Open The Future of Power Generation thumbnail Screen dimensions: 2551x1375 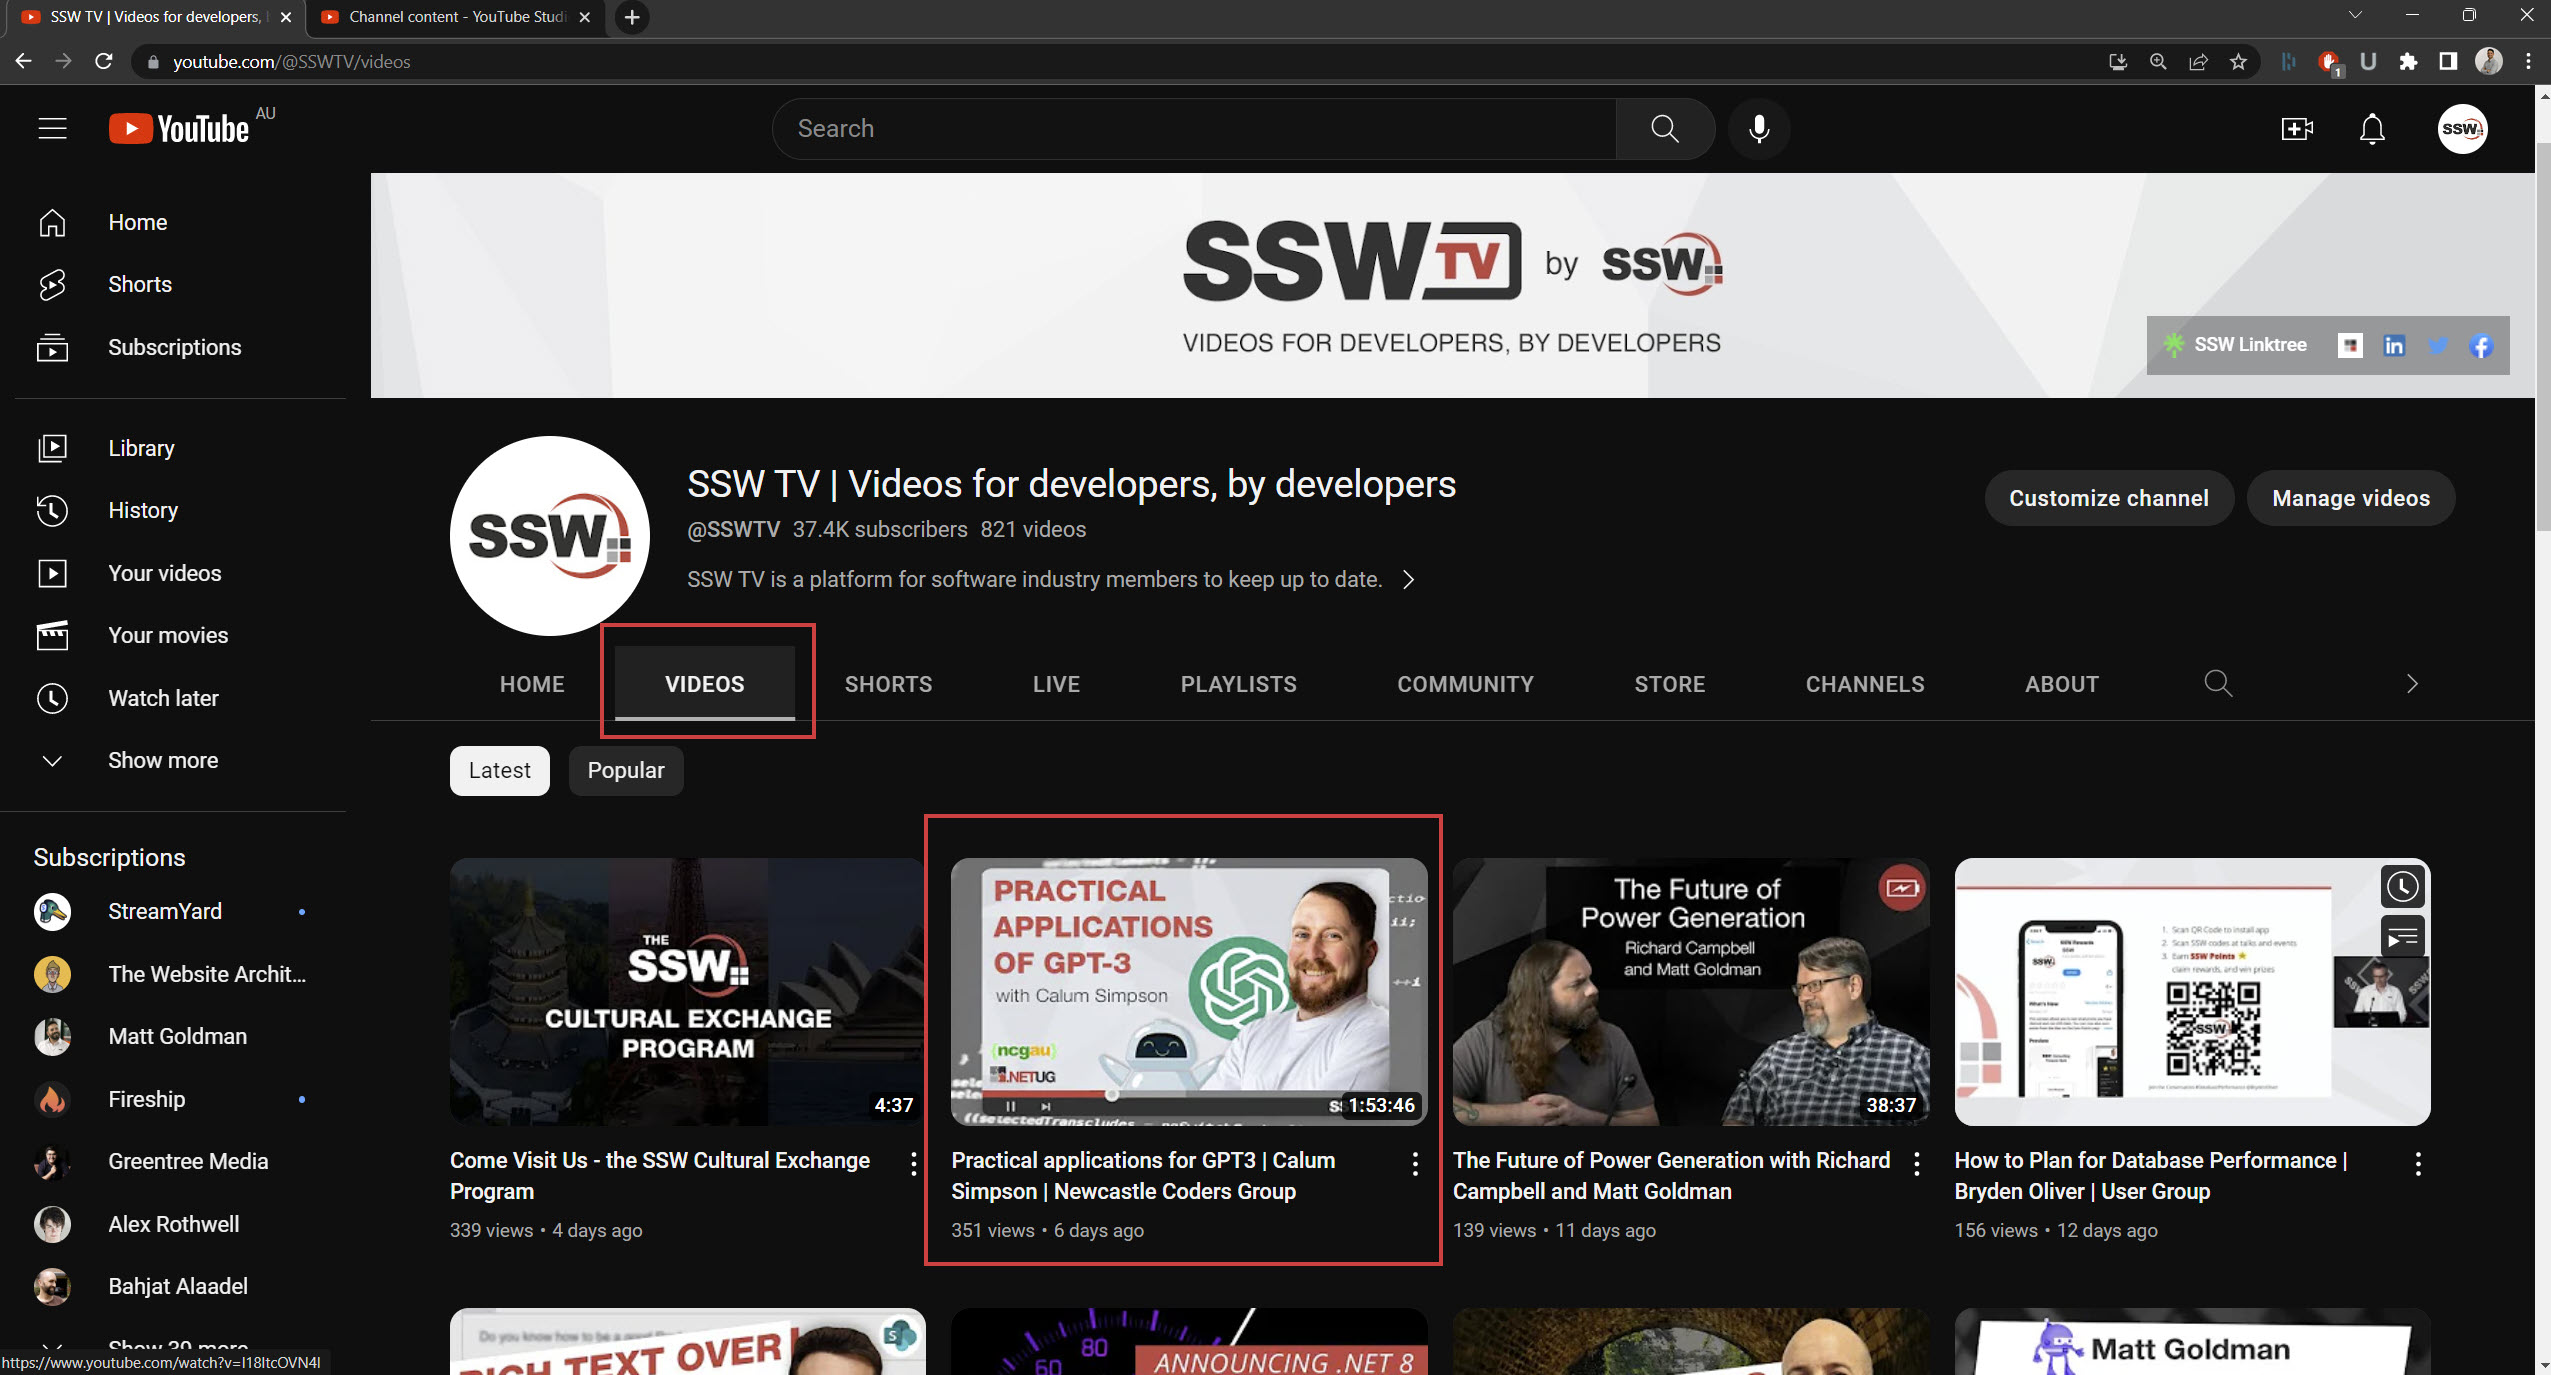coord(1690,992)
